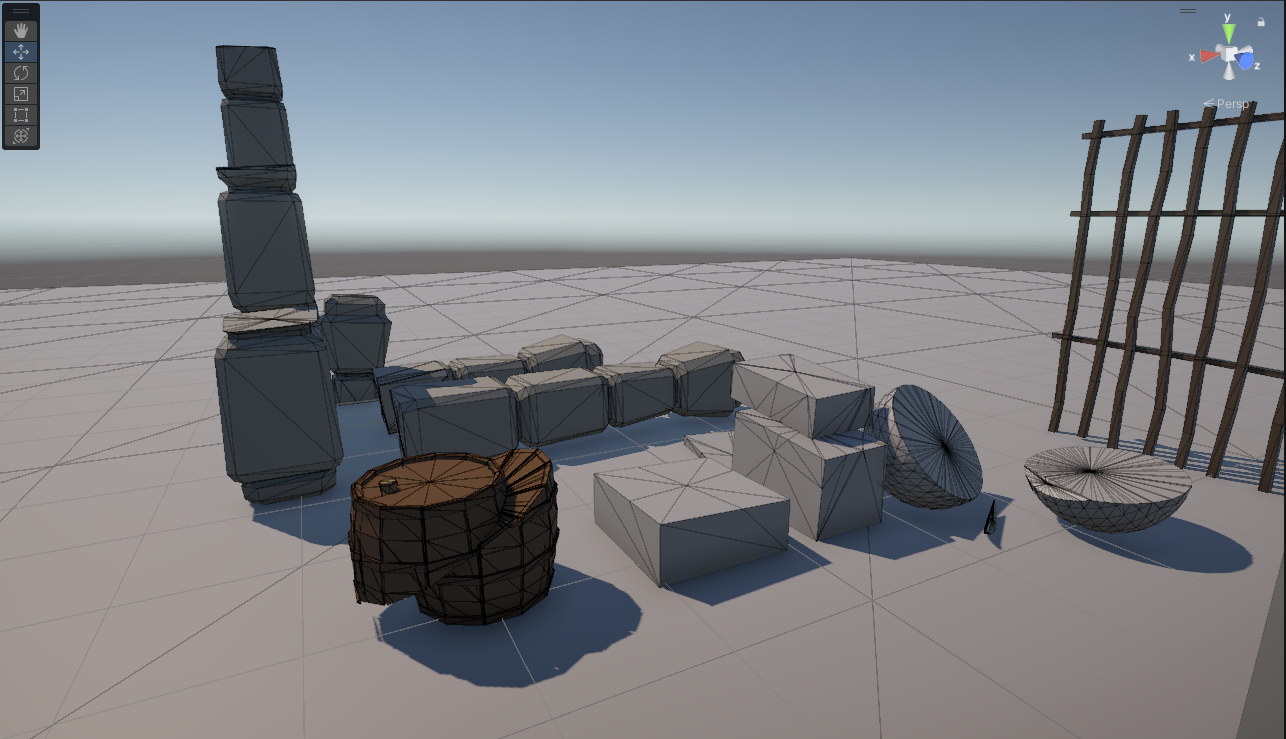Select the combined Transform tool
Image resolution: width=1286 pixels, height=739 pixels.
point(21,136)
